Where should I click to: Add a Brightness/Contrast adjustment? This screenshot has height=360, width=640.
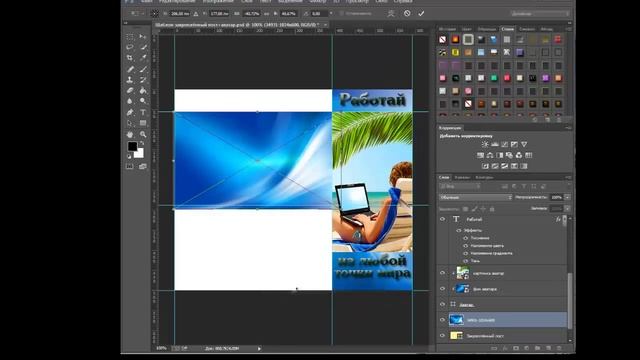485,144
